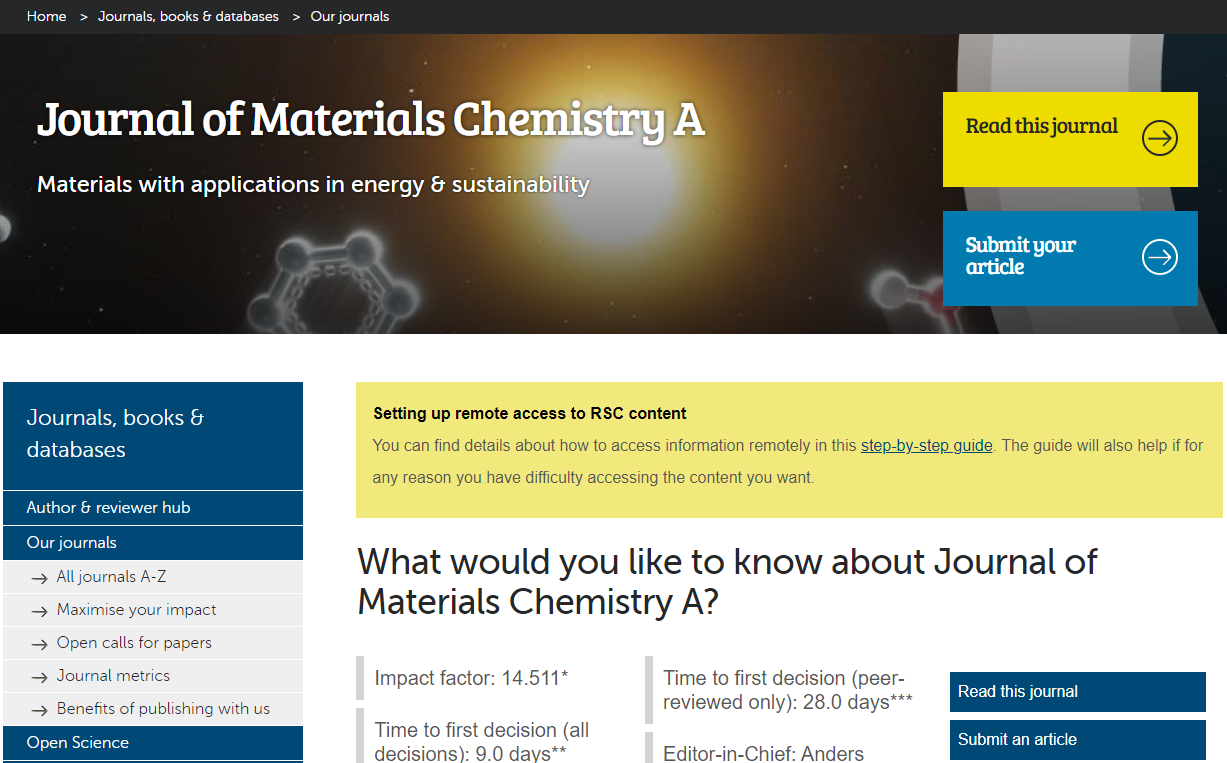Click arrow icon beside Maximise your impact
The width and height of the screenshot is (1227, 763).
(x=39, y=611)
